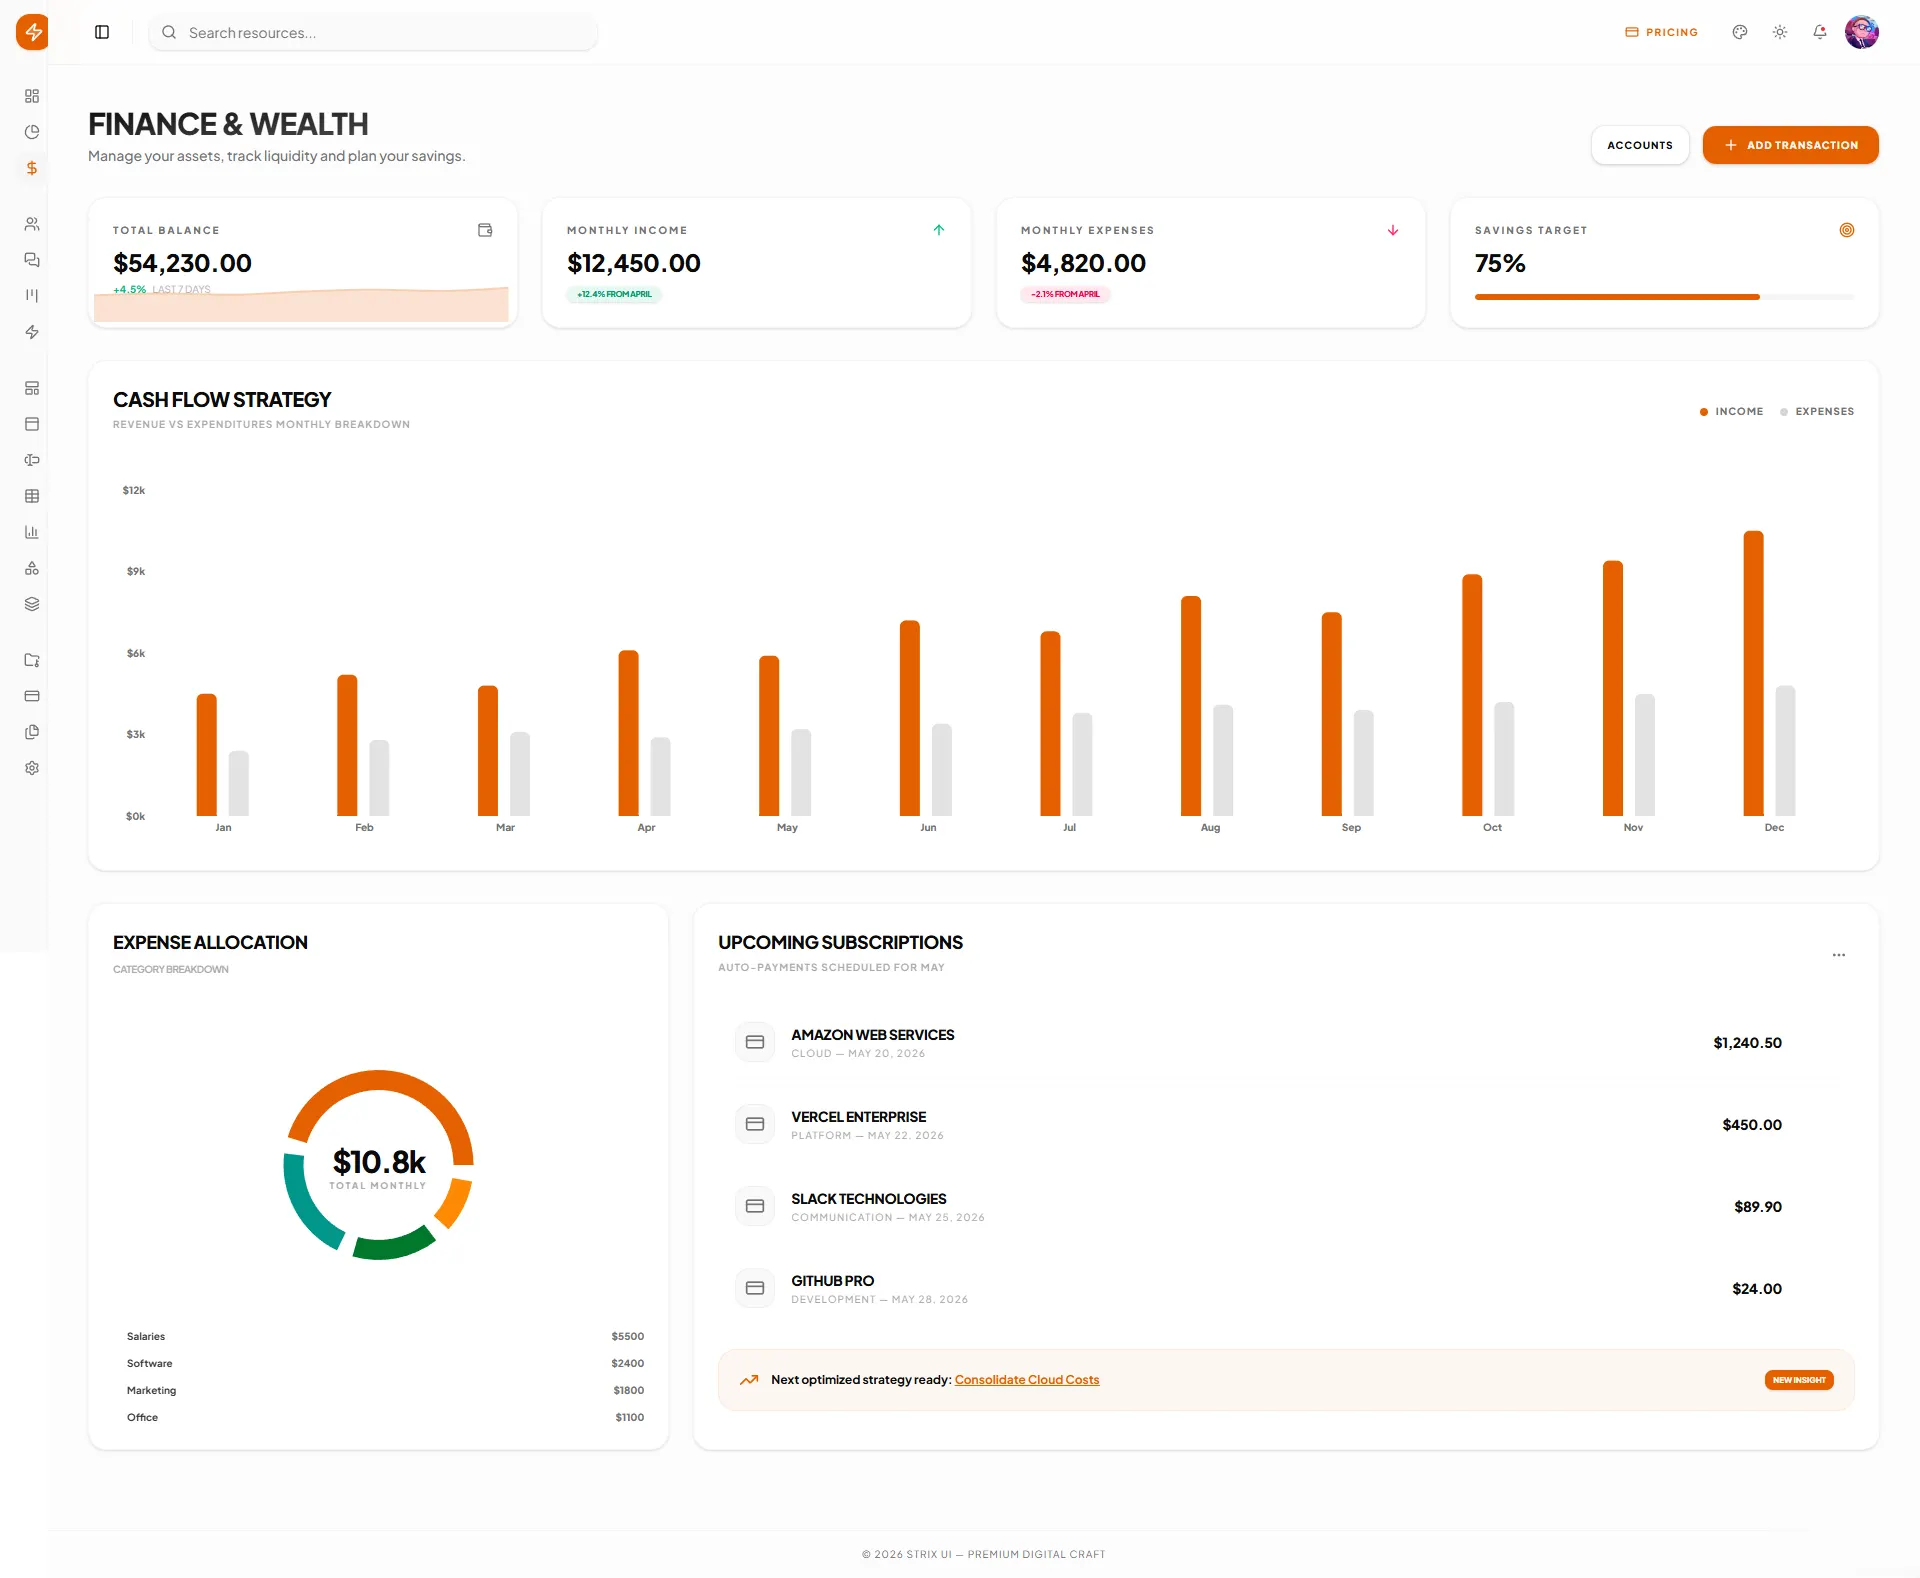Viewport: 1920px width, 1578px height.
Task: Open the users sidebar icon
Action: tap(32, 224)
